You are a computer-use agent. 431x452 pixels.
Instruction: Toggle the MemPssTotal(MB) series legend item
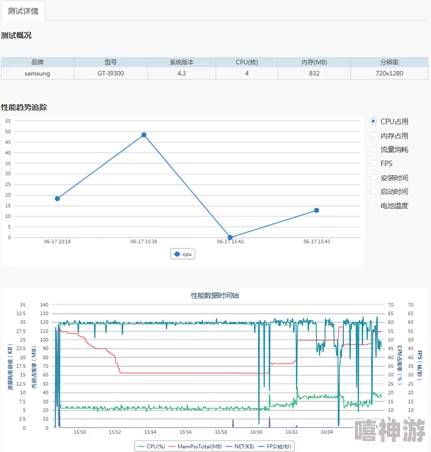(195, 446)
